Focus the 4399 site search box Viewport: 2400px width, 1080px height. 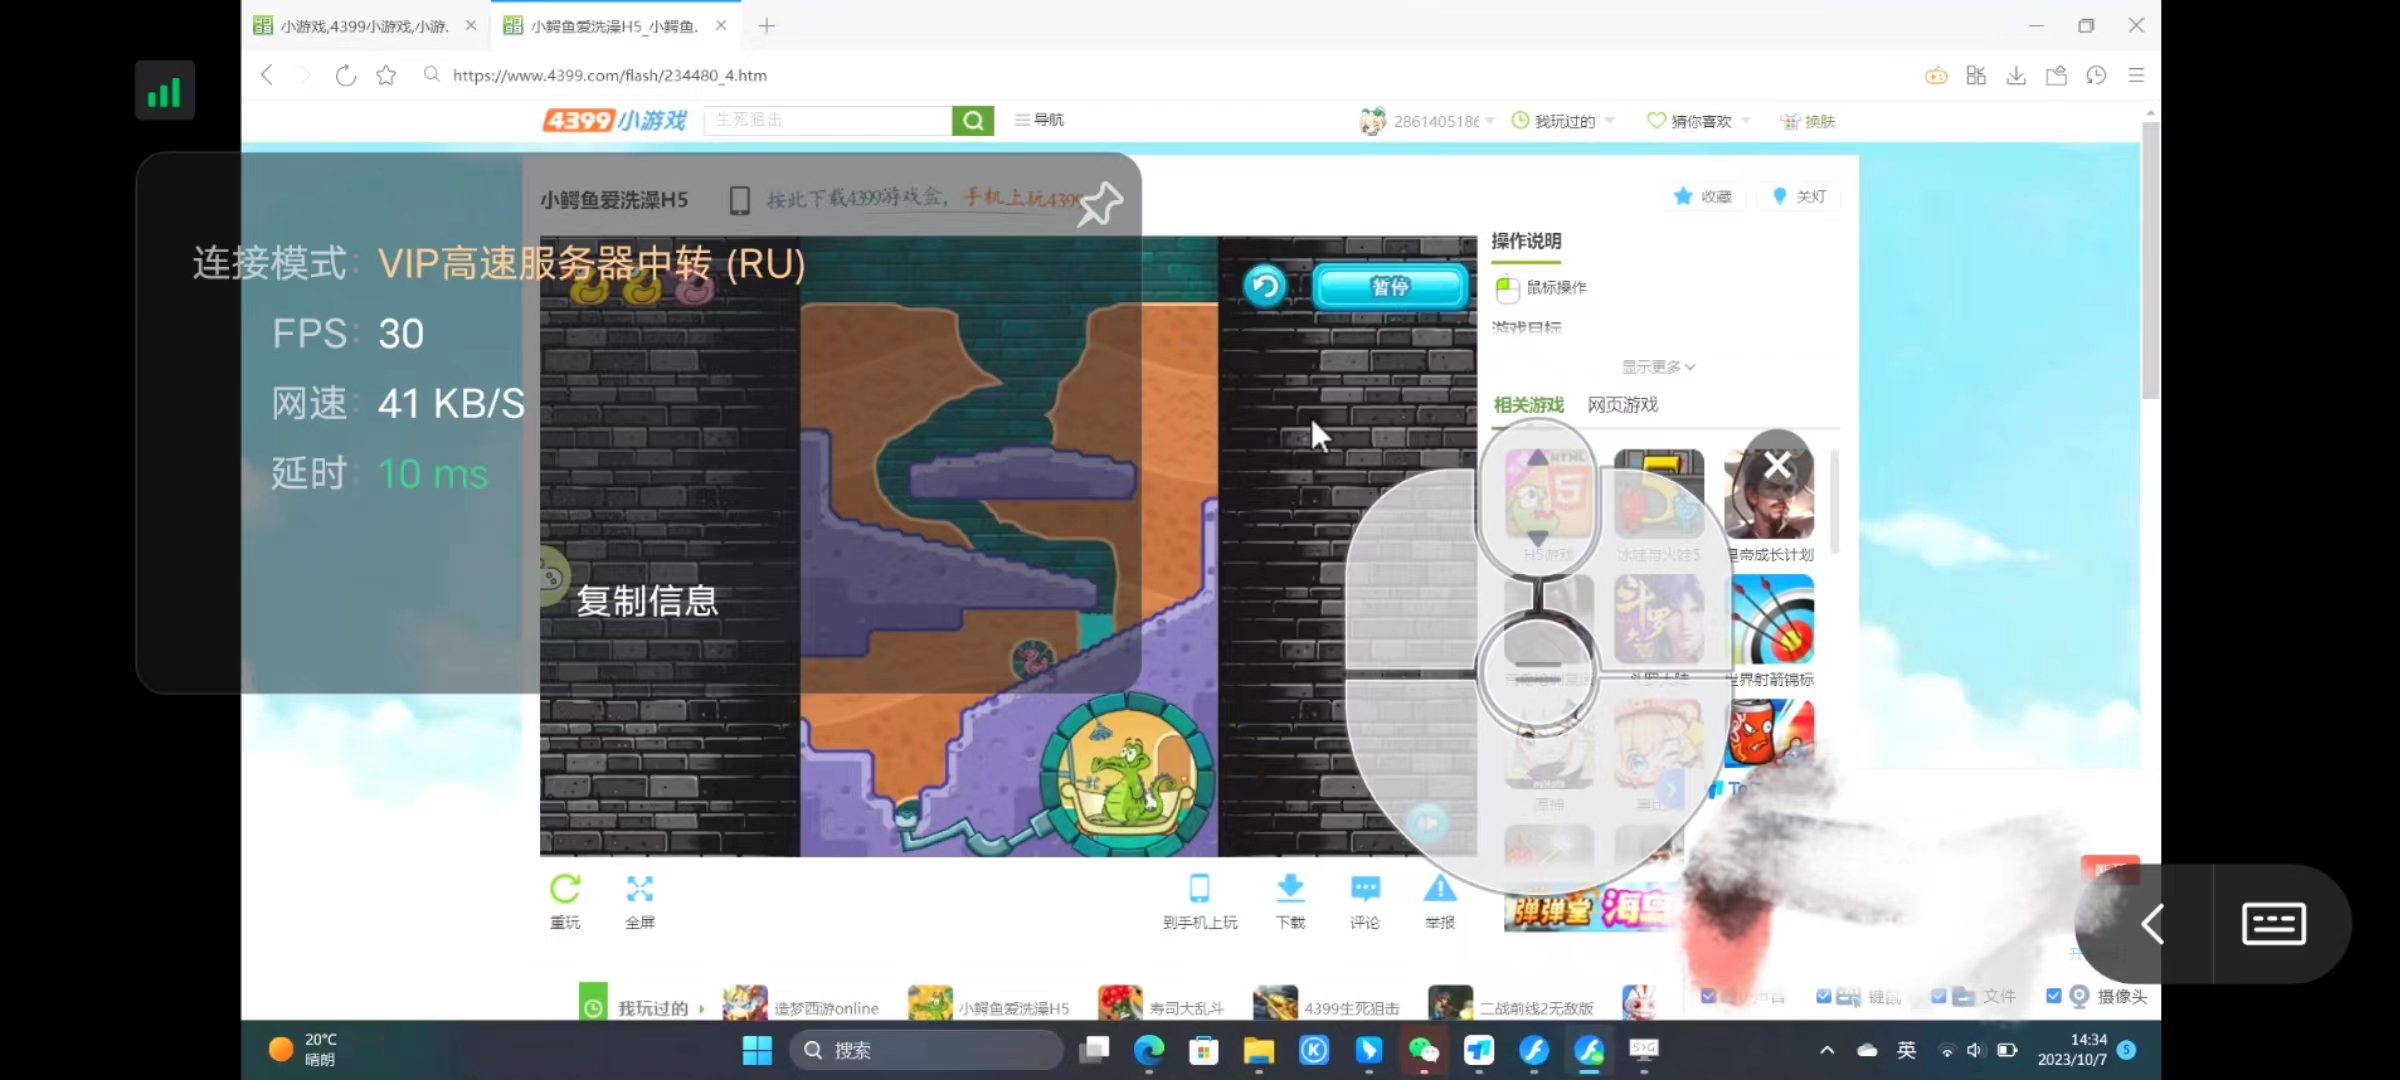[828, 120]
